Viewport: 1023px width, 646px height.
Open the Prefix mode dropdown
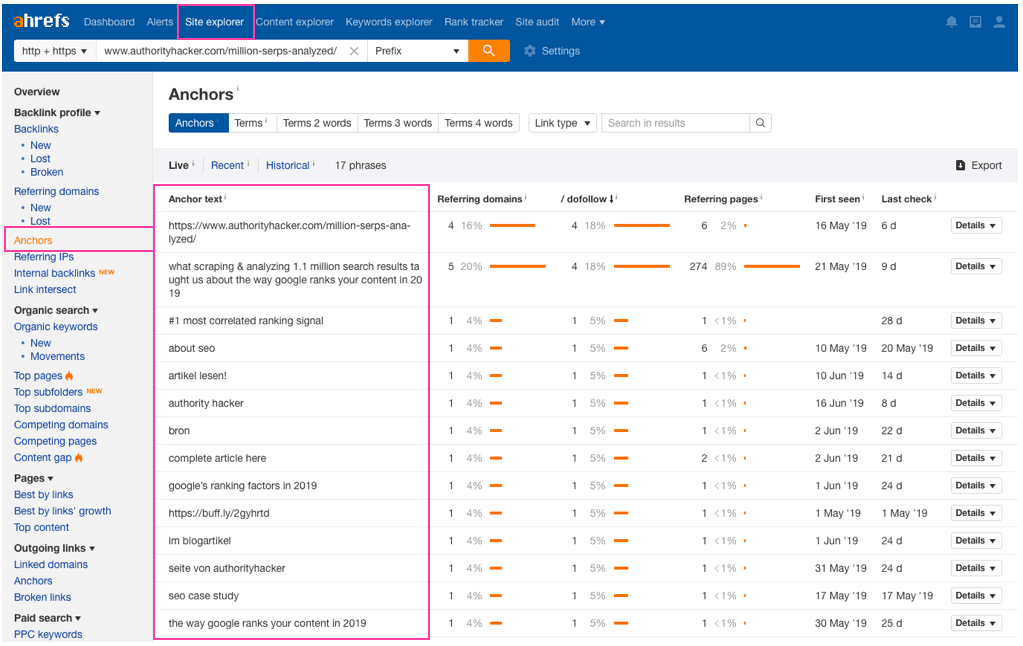(417, 51)
